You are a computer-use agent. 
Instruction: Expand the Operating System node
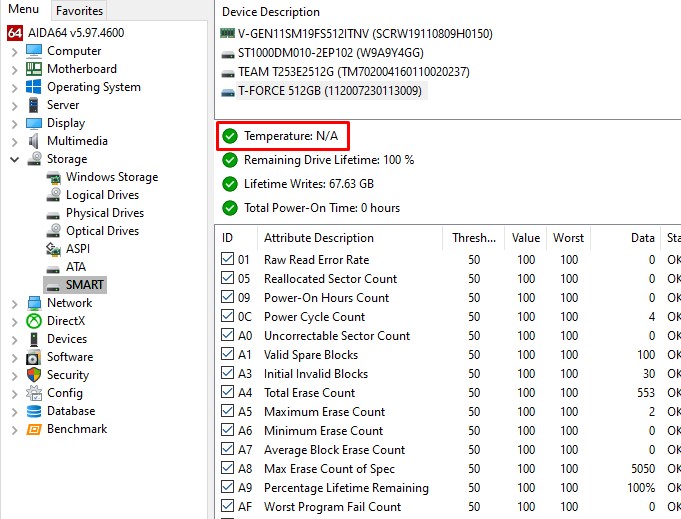click(x=14, y=88)
